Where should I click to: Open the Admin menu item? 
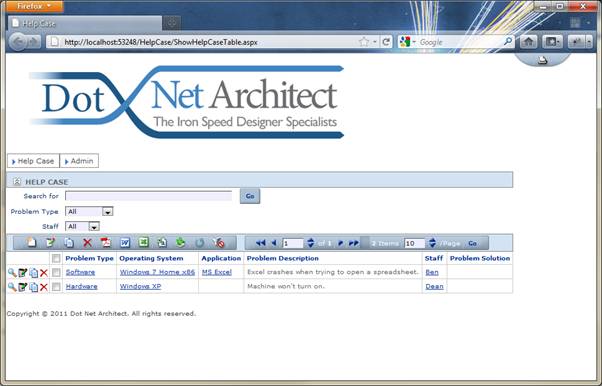(x=79, y=161)
